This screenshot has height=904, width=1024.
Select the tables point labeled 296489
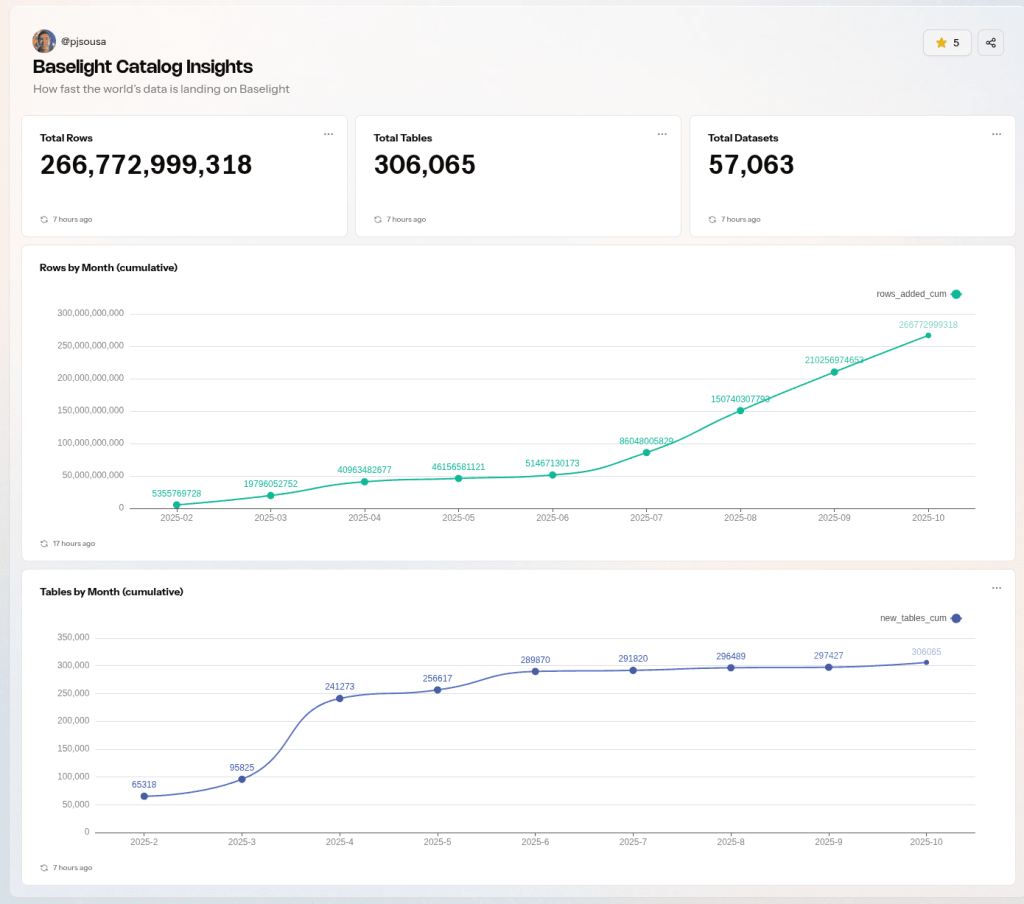click(731, 668)
